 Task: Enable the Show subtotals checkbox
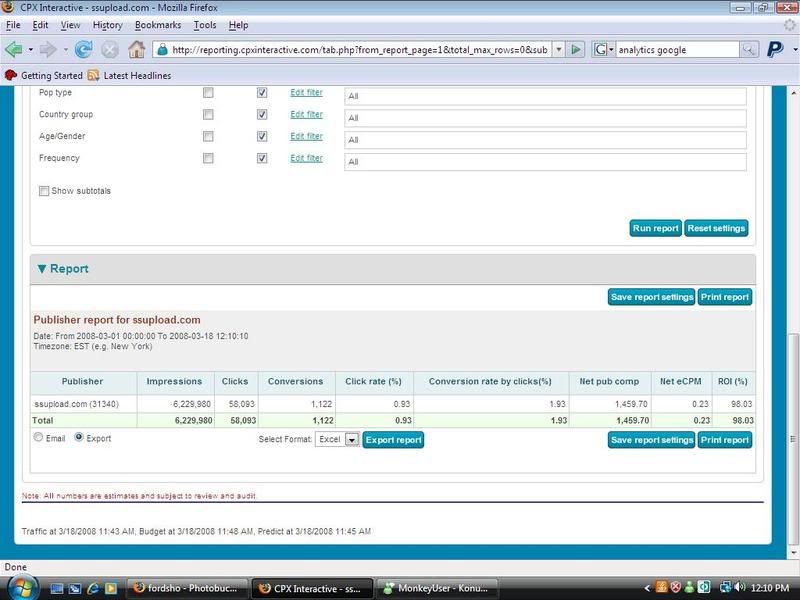click(x=44, y=191)
